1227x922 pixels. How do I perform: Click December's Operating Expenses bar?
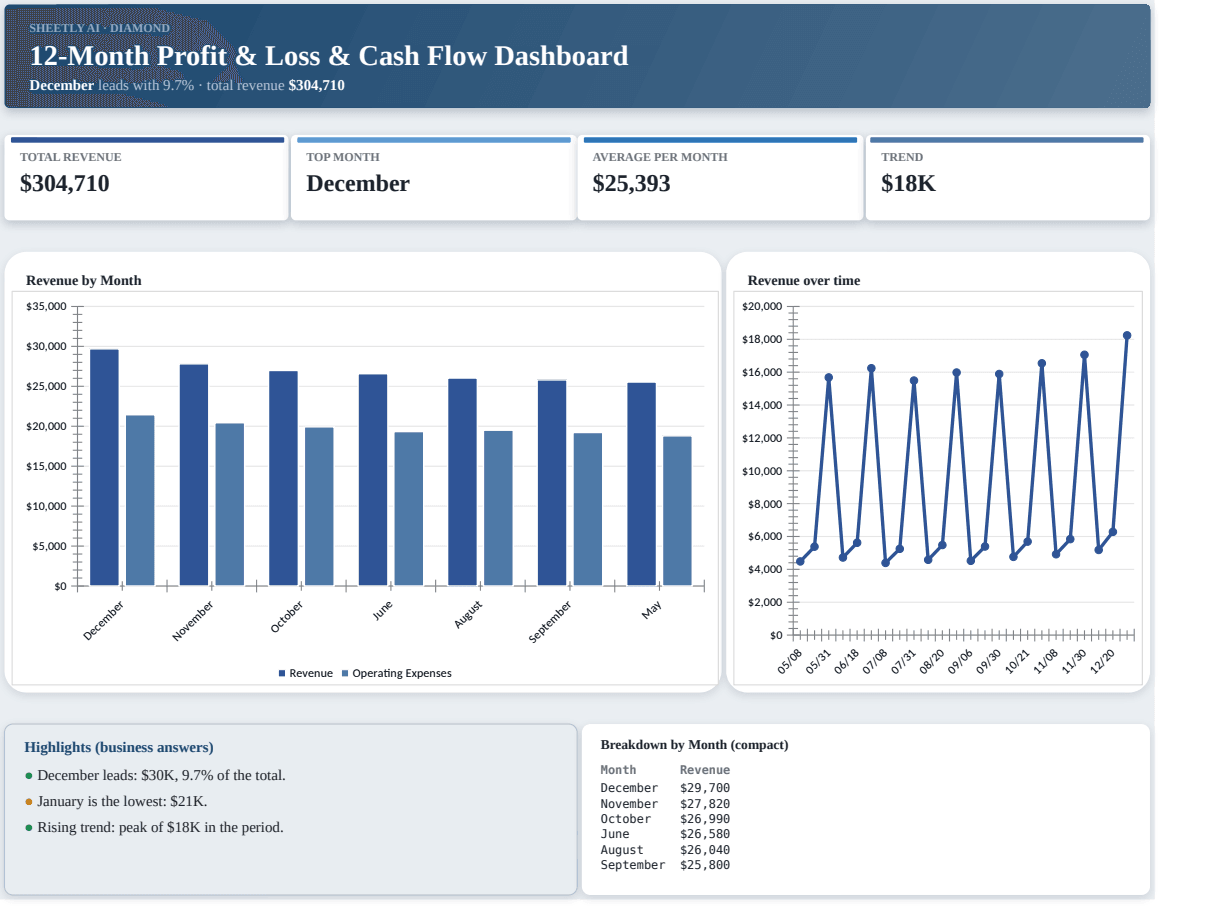(140, 500)
